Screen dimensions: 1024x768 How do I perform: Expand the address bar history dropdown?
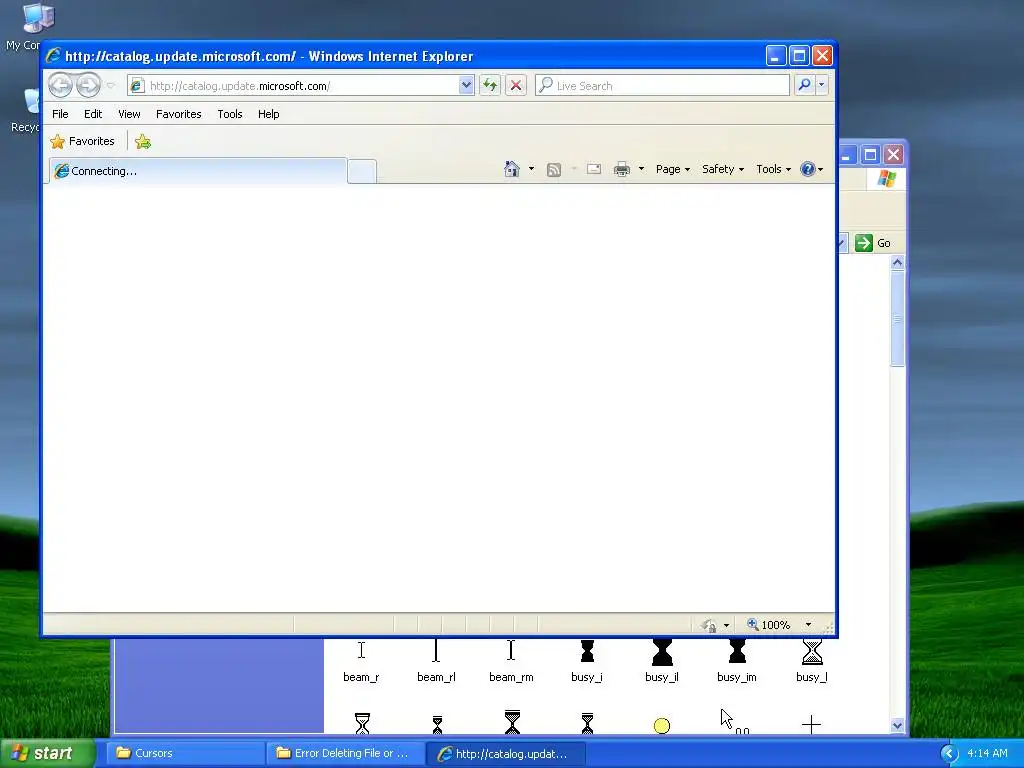[x=466, y=86]
